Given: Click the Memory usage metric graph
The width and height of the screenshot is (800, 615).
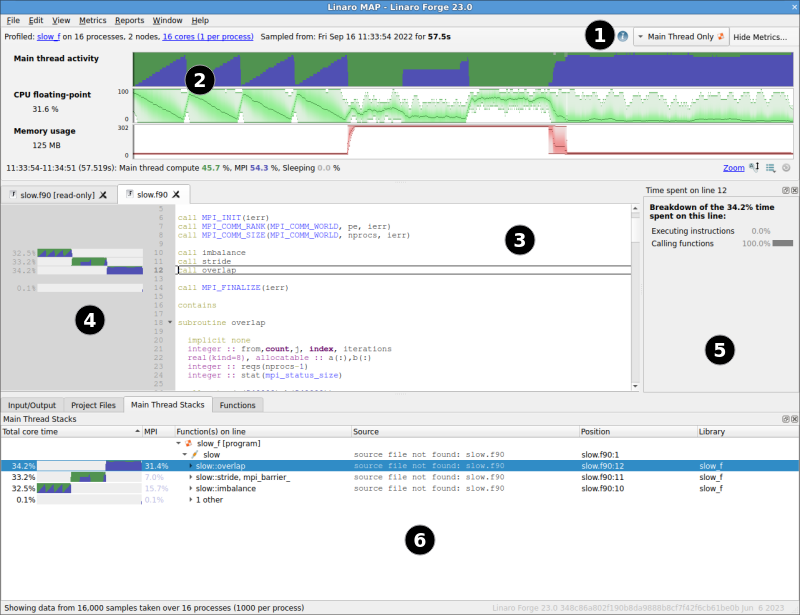Looking at the screenshot, I should (x=463, y=140).
